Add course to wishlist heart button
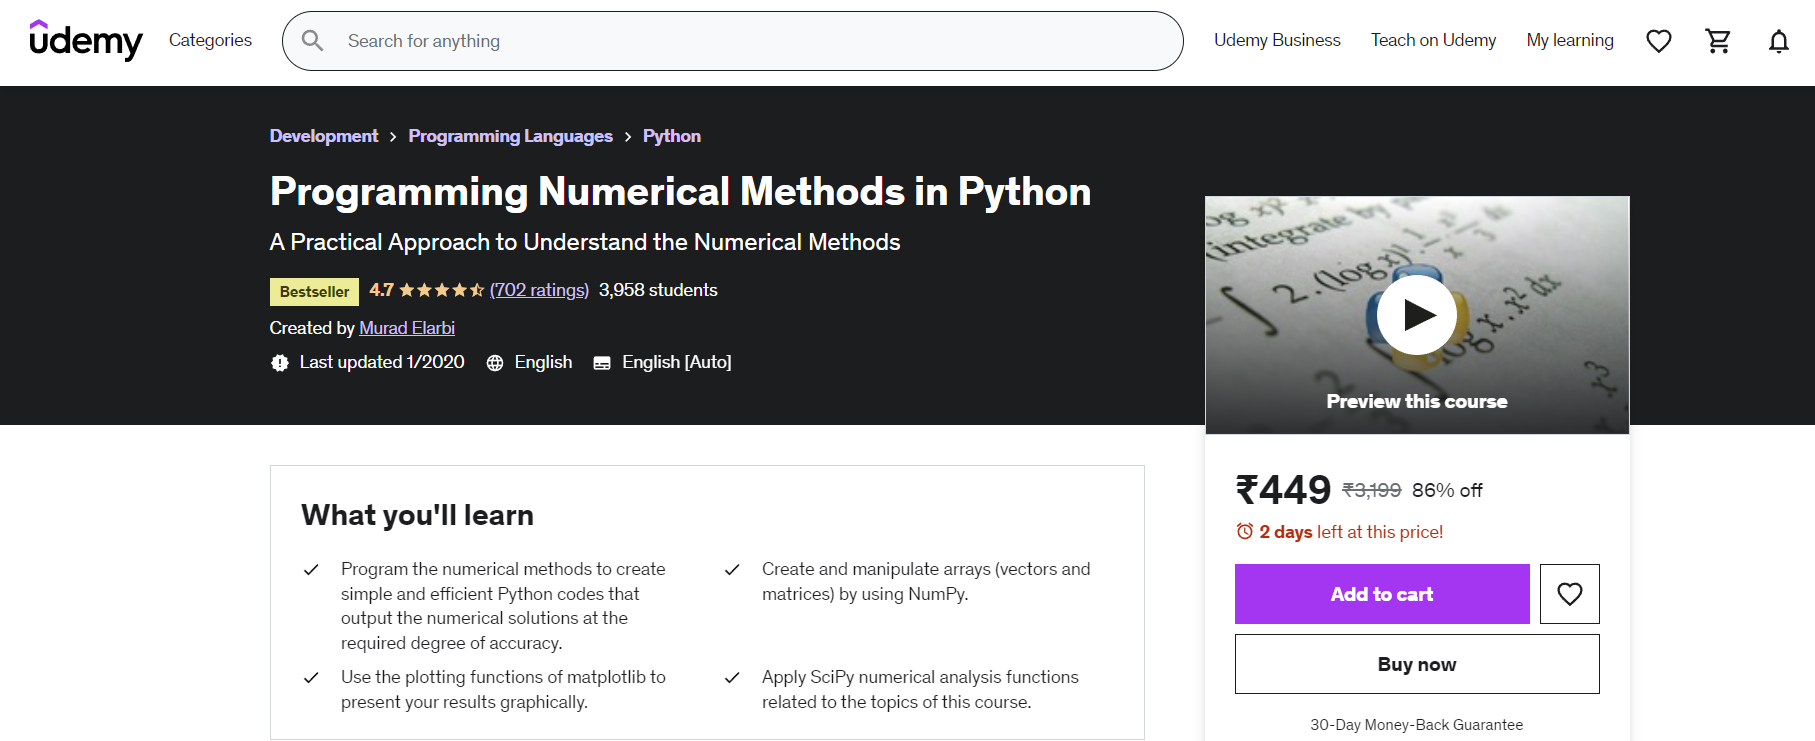Image resolution: width=1815 pixels, height=741 pixels. pos(1570,594)
